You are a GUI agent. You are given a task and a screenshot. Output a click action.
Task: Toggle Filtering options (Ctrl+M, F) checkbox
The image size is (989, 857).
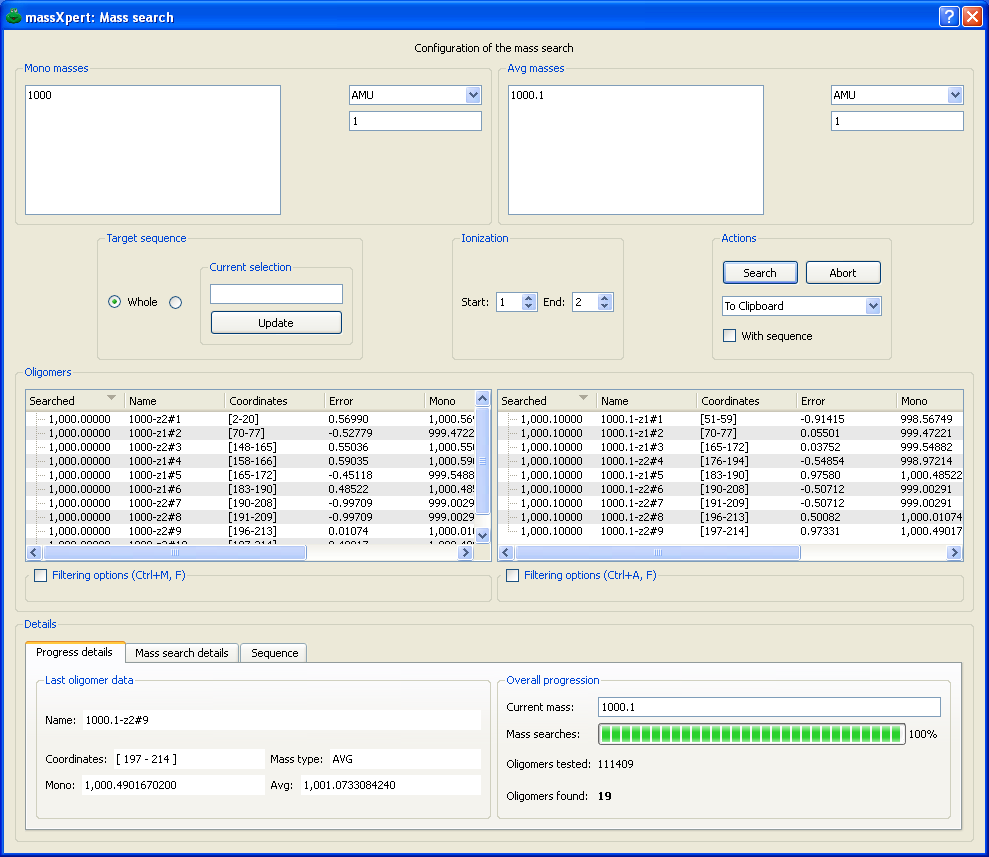click(x=40, y=576)
